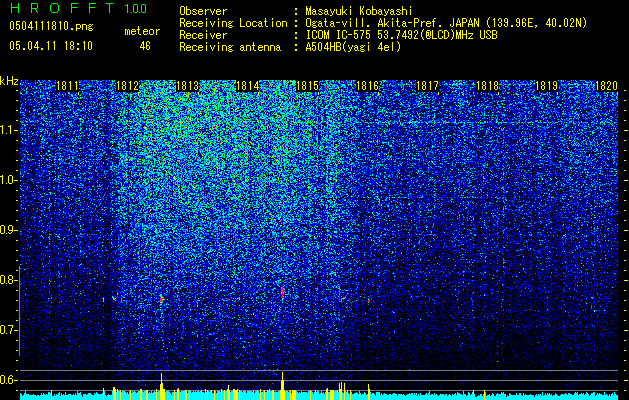The image size is (629, 400).
Task: Click the 0.9 kHz axis label
Action: pyautogui.click(x=9, y=230)
